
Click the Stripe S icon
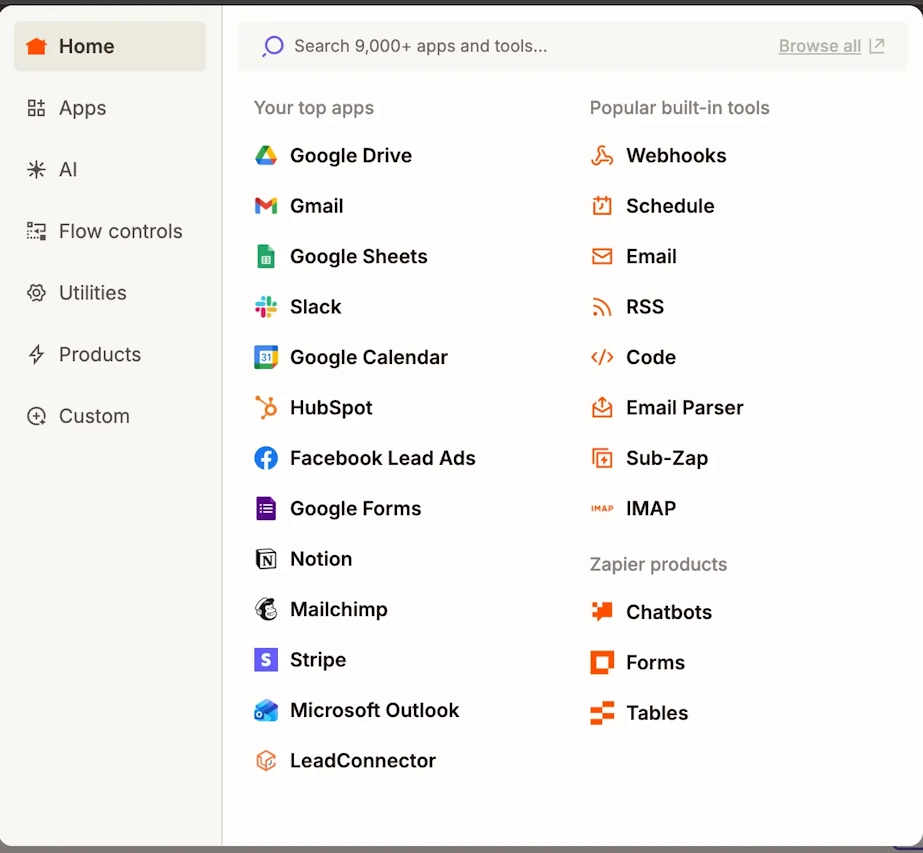pos(266,660)
